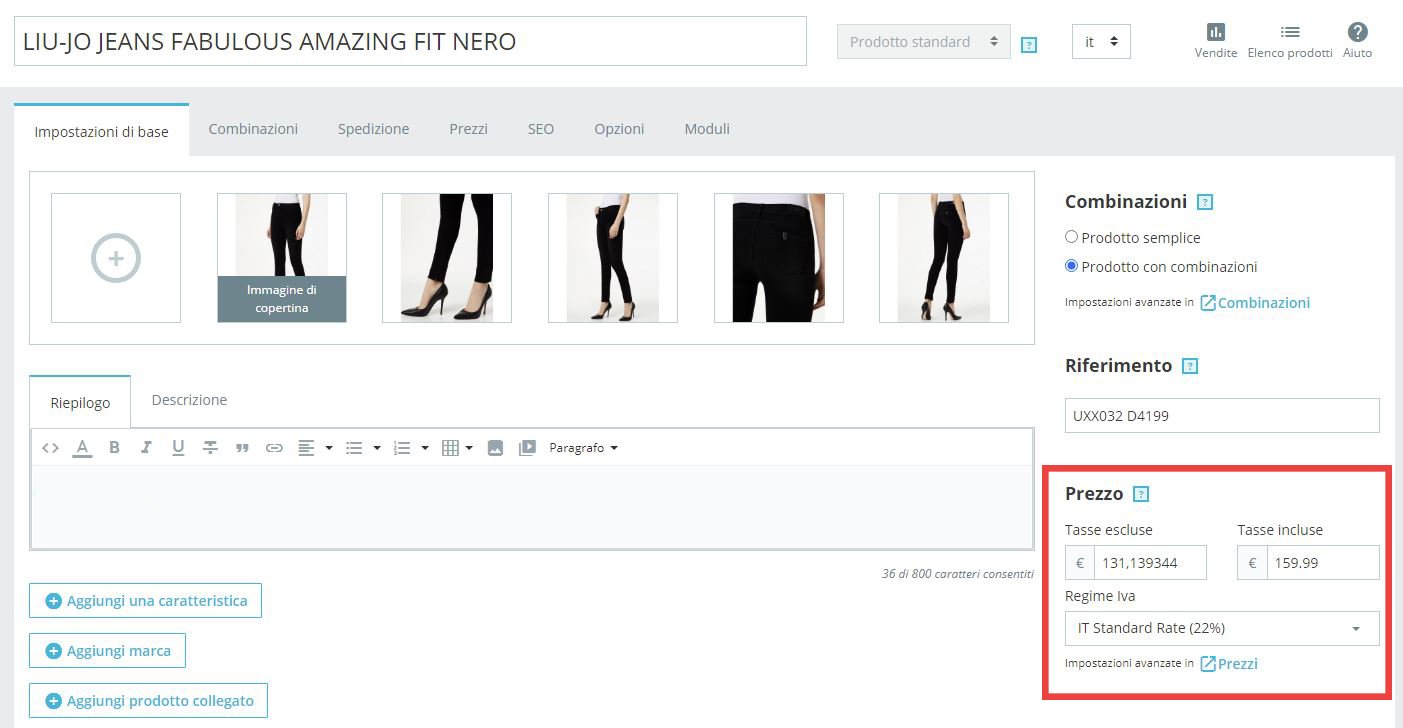Image resolution: width=1403 pixels, height=728 pixels.
Task: Choose the text color tool
Action: point(82,448)
